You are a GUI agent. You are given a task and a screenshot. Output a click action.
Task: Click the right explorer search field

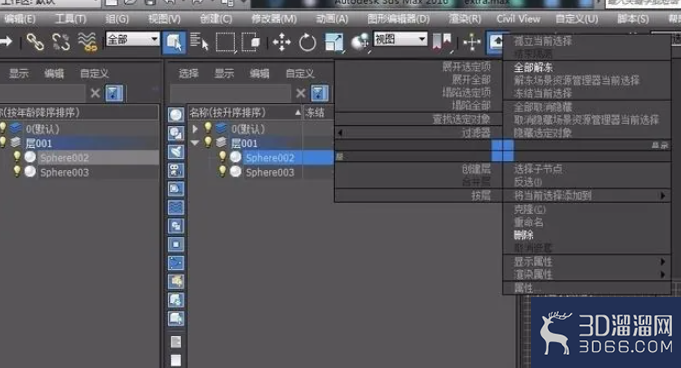[230, 93]
